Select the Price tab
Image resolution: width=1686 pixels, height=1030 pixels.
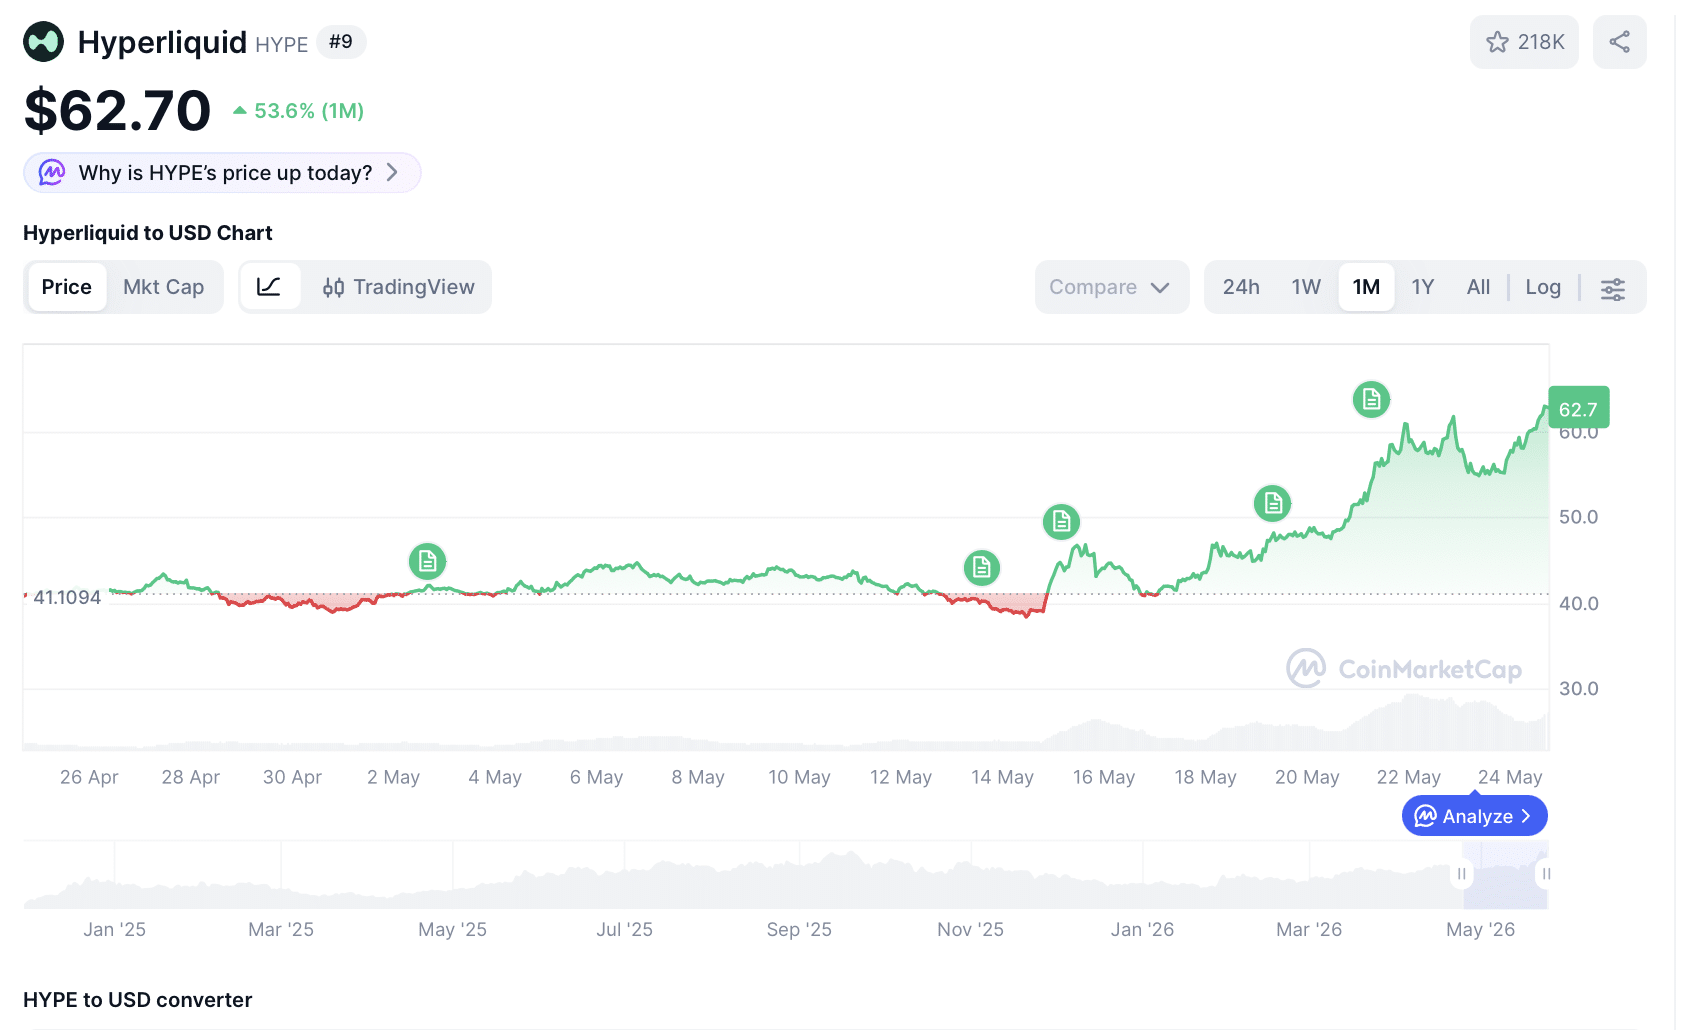67,287
